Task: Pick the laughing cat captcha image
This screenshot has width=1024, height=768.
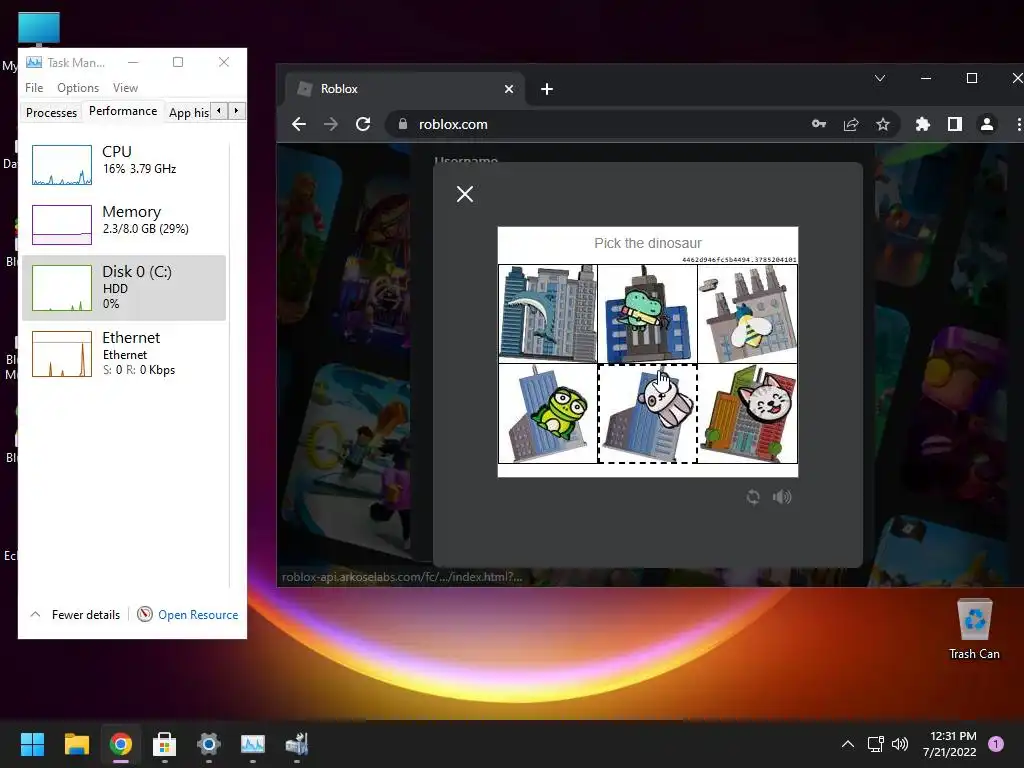Action: coord(747,413)
